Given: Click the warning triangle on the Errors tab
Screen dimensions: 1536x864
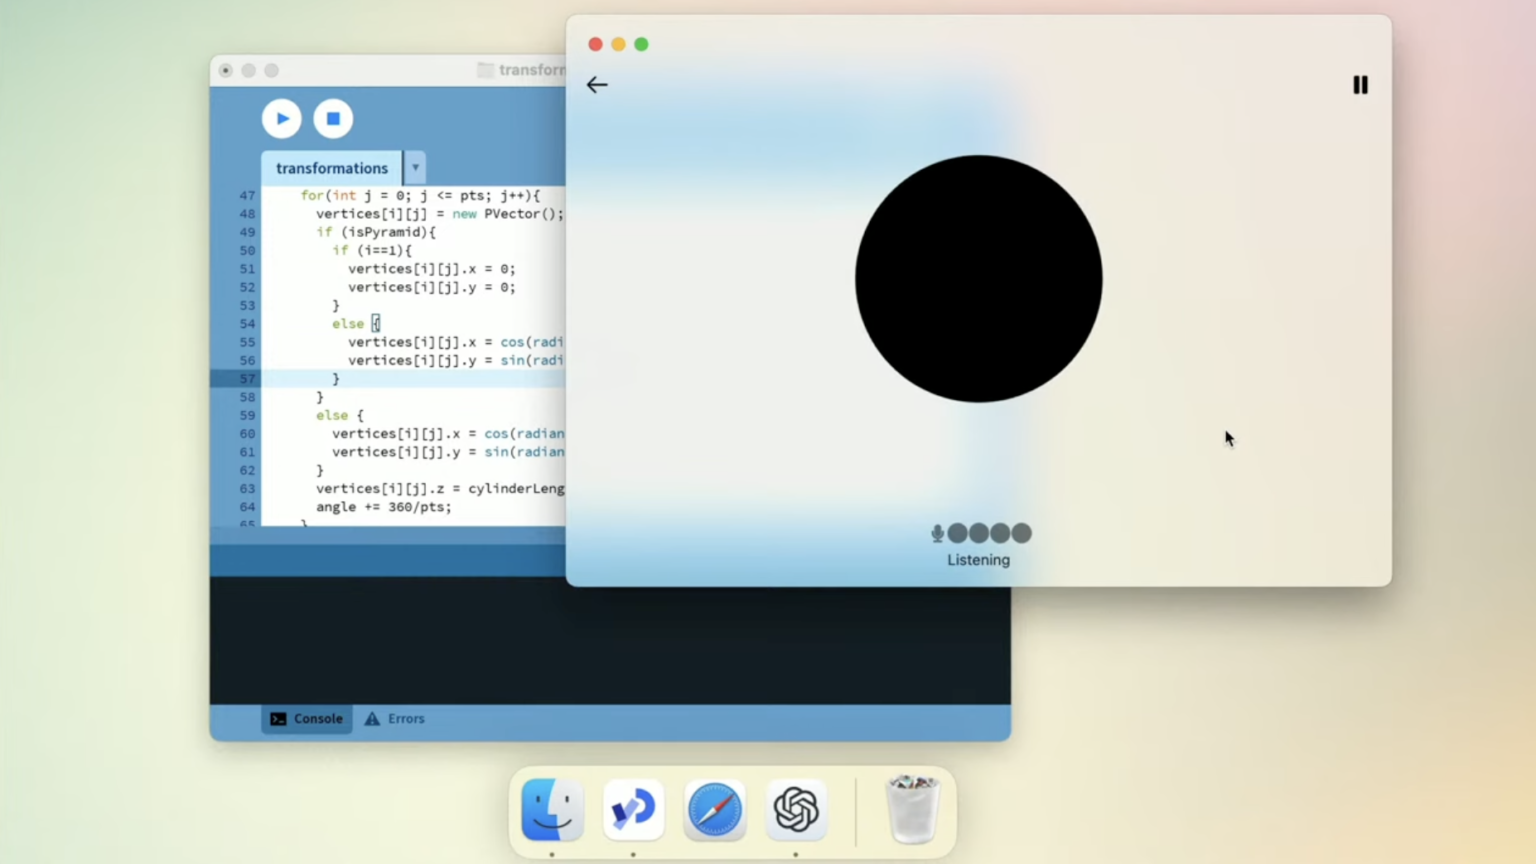Looking at the screenshot, I should point(370,718).
